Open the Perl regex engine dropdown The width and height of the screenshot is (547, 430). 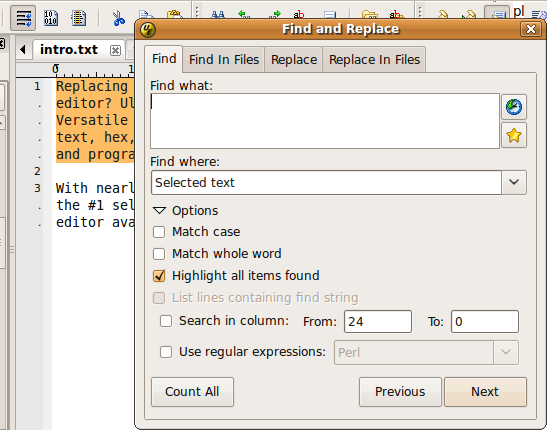click(505, 353)
